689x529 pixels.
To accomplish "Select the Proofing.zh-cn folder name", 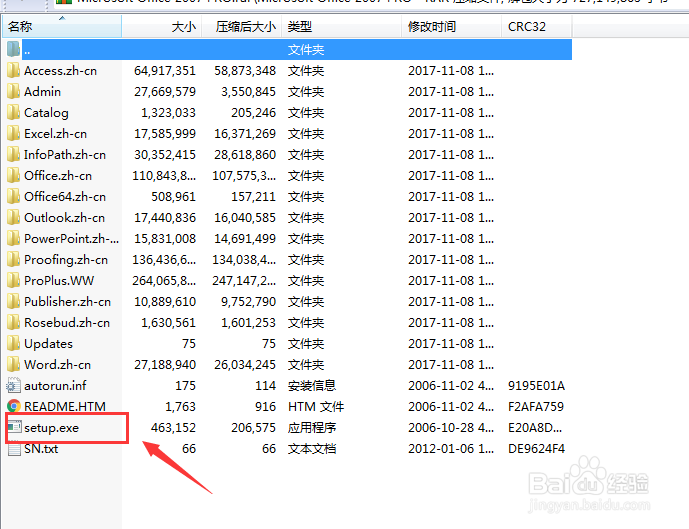I will pos(66,260).
